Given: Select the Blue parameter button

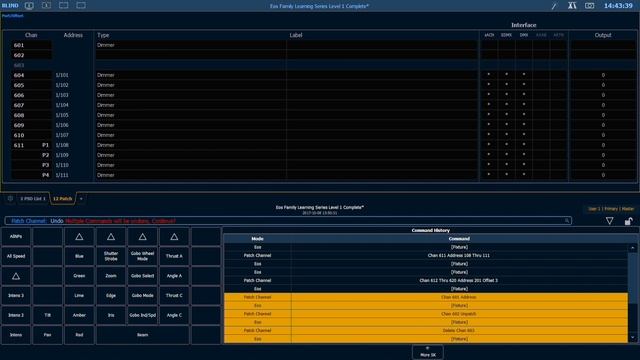Looking at the screenshot, I should coord(79,256).
